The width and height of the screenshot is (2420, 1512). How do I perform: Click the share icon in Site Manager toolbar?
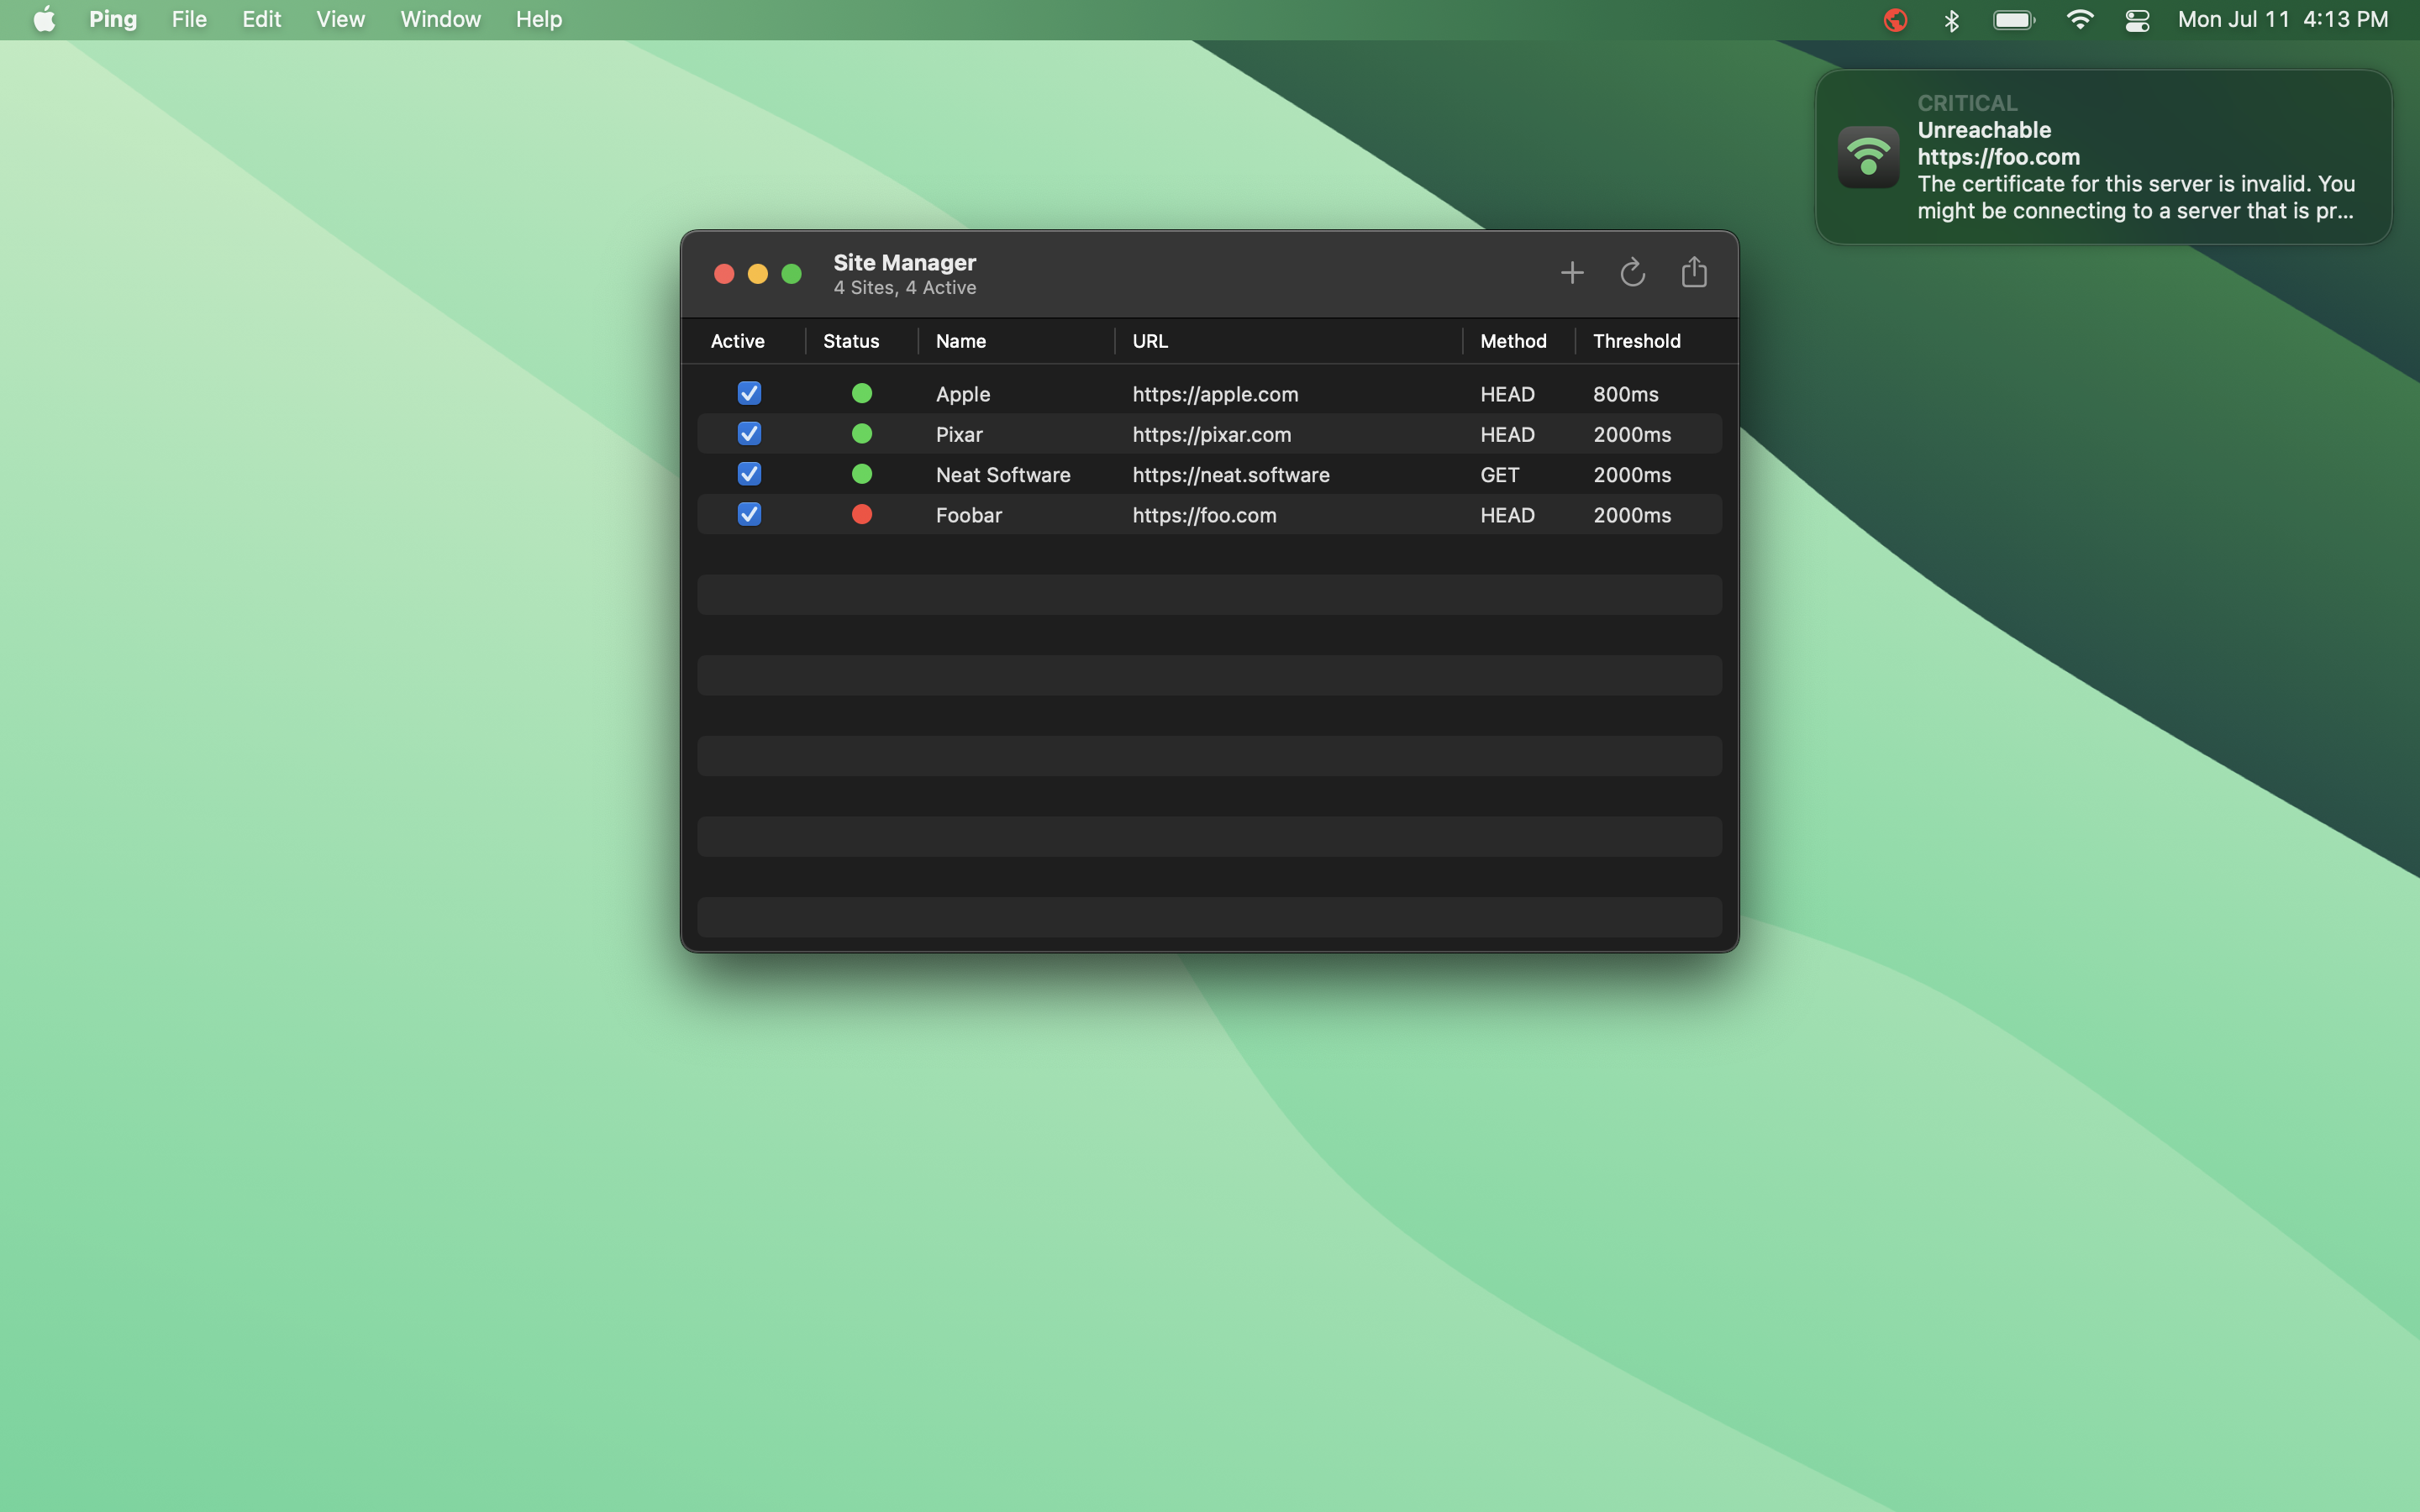click(x=1693, y=272)
